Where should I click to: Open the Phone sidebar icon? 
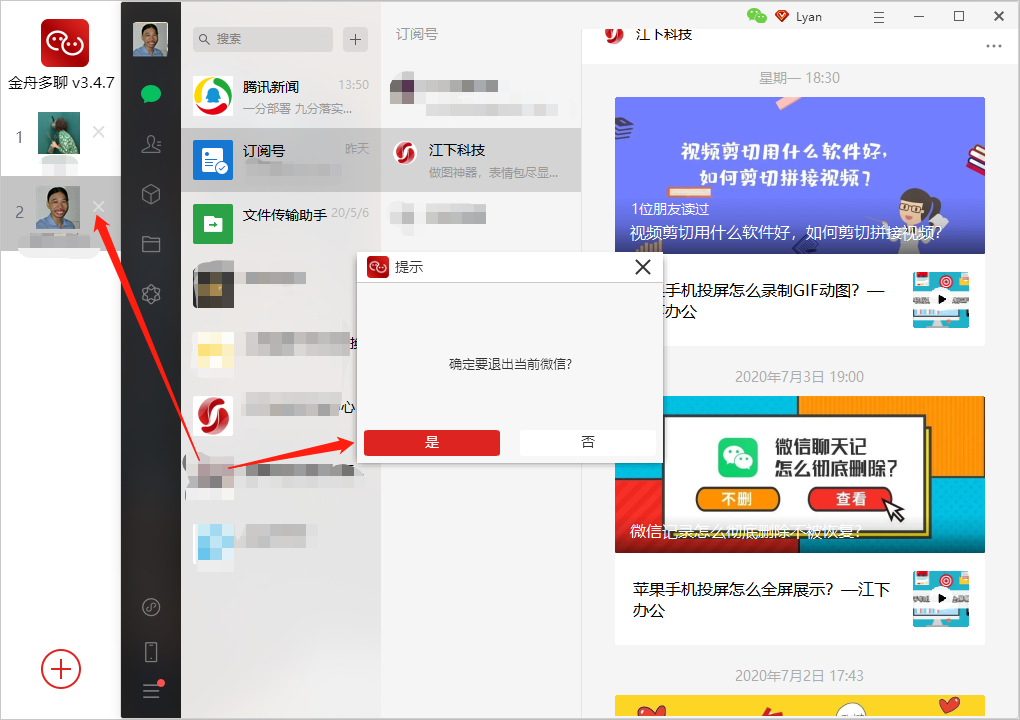(151, 652)
